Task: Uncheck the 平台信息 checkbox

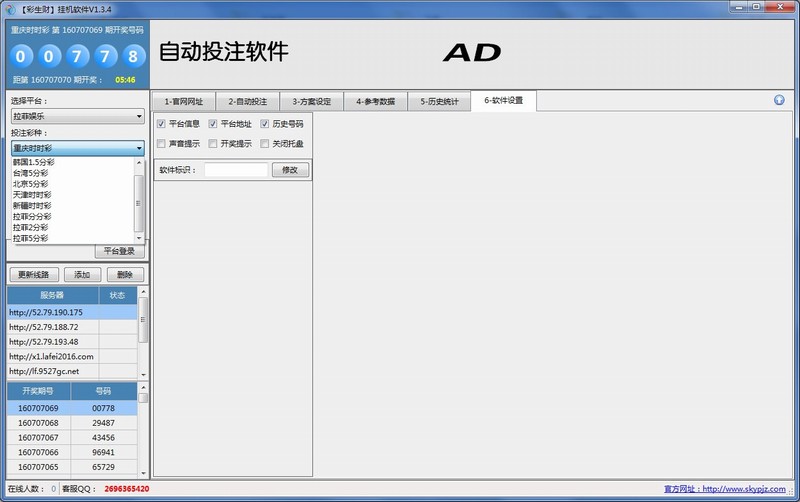Action: [162, 124]
